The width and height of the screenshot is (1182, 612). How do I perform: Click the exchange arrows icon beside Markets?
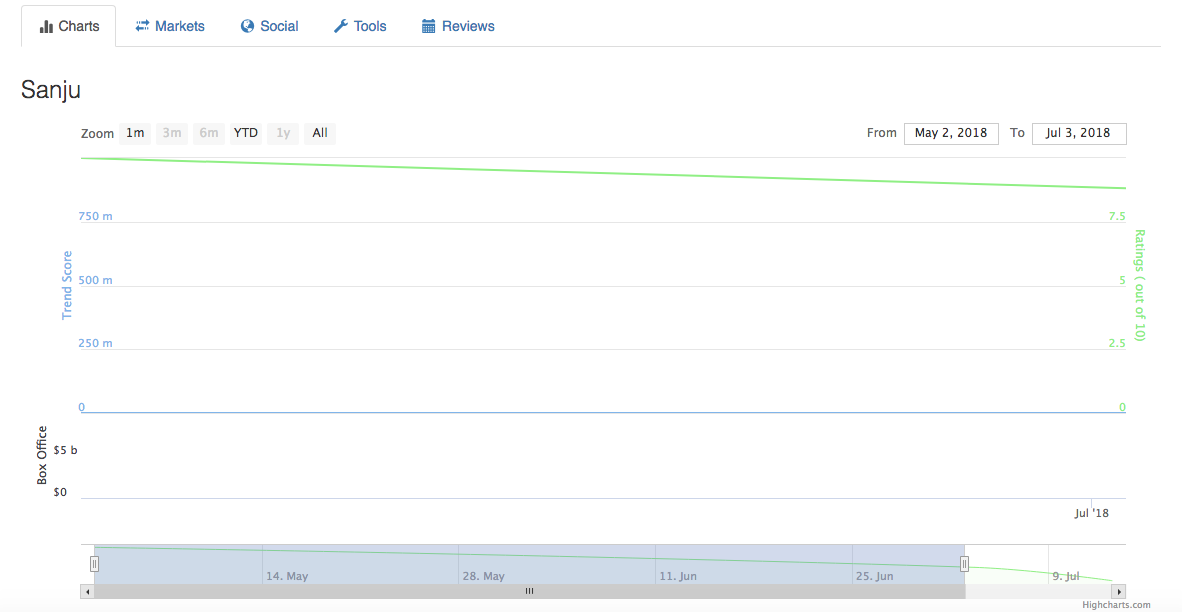click(x=142, y=26)
